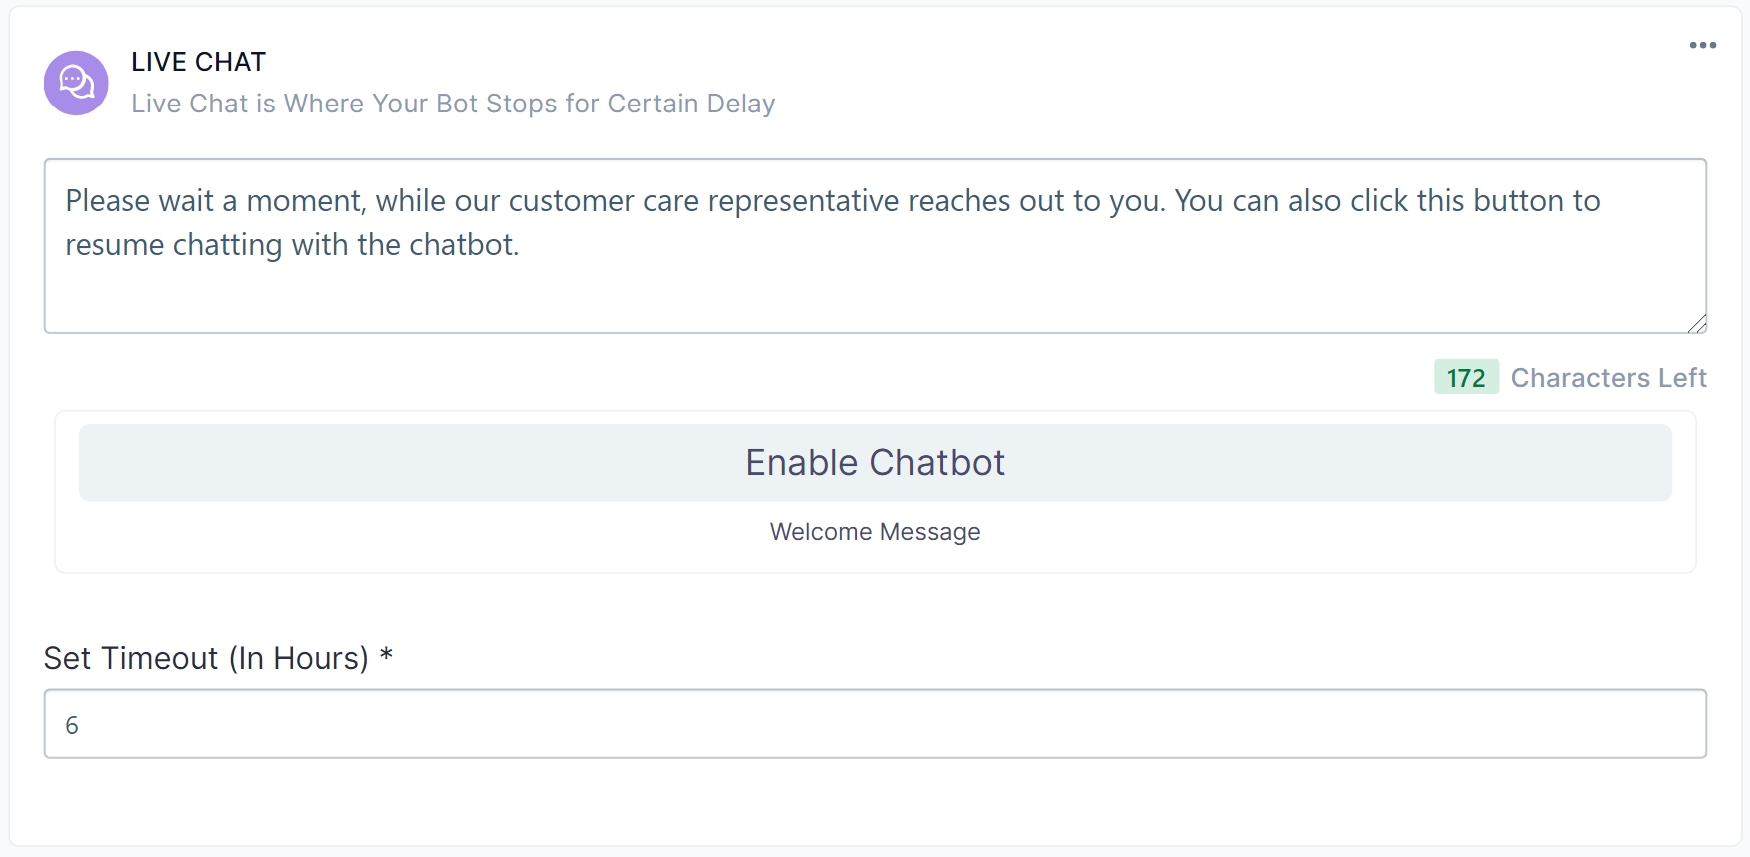The height and width of the screenshot is (857, 1750).
Task: Click the required asterisk beside Set Timeout
Action: [x=386, y=656]
